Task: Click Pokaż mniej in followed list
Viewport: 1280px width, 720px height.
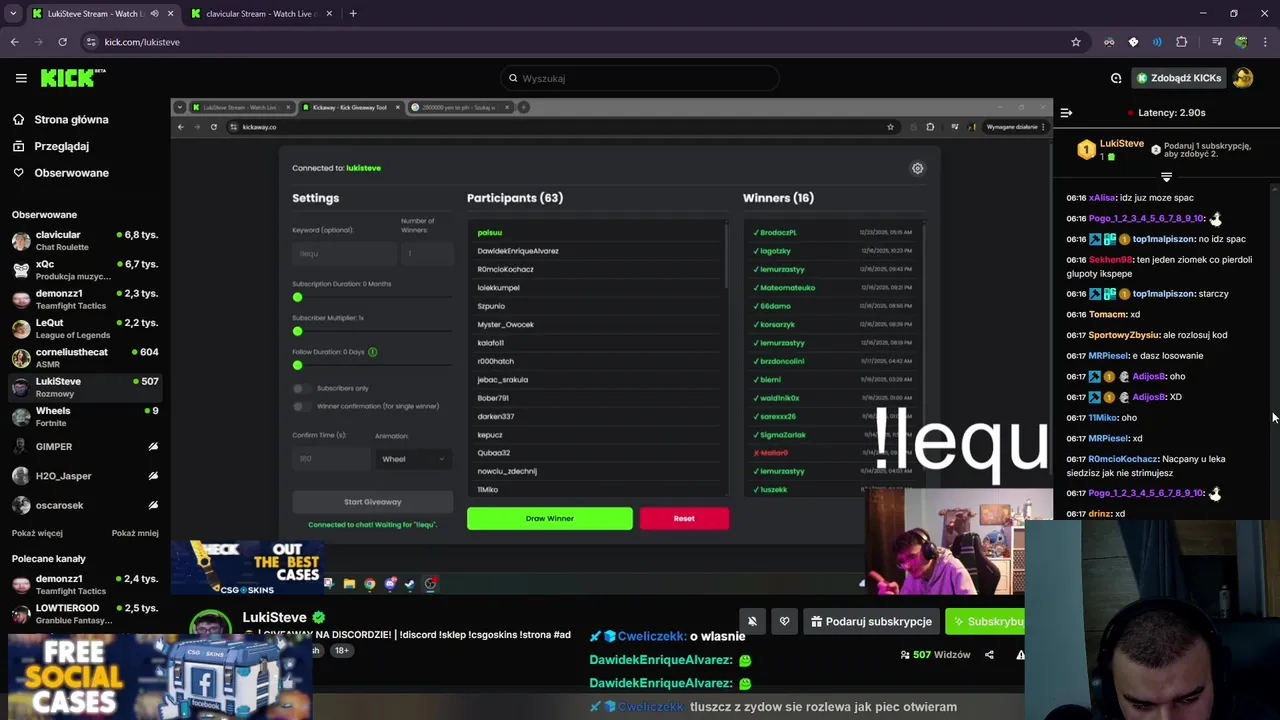Action: [x=135, y=533]
